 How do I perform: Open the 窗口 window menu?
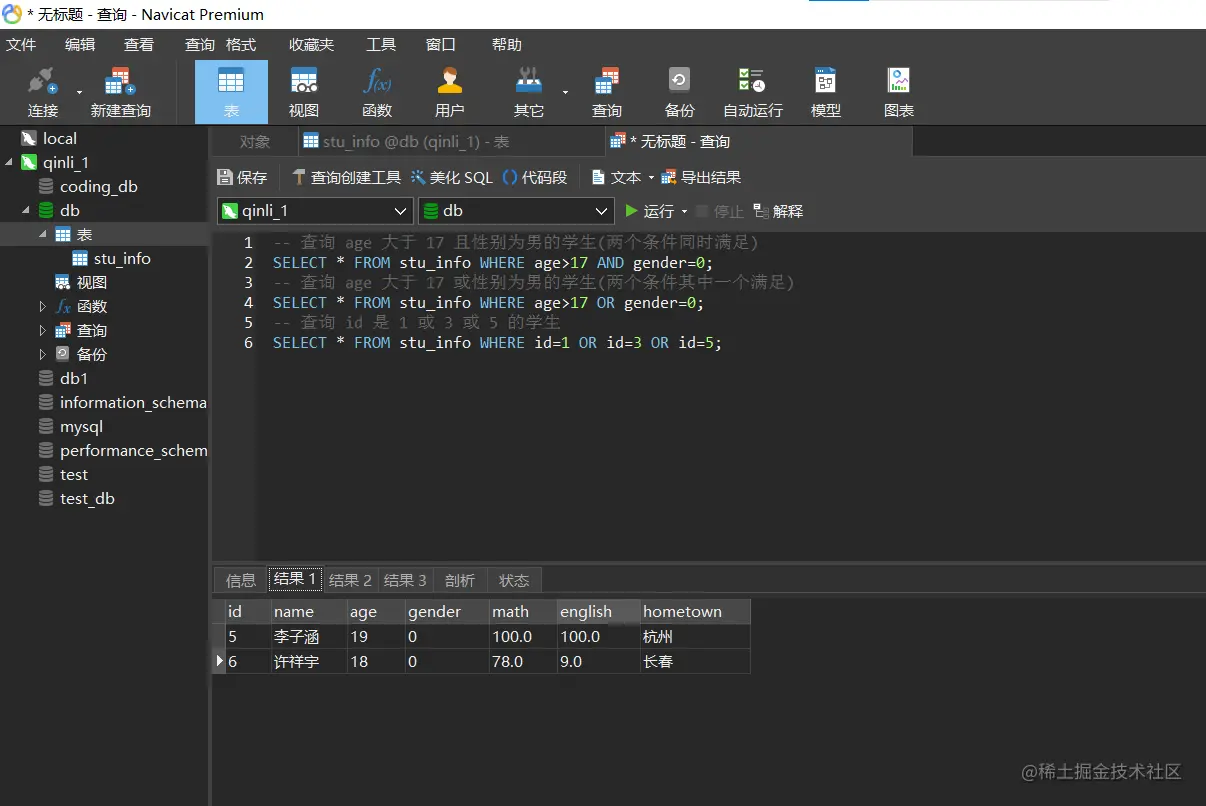tap(441, 44)
